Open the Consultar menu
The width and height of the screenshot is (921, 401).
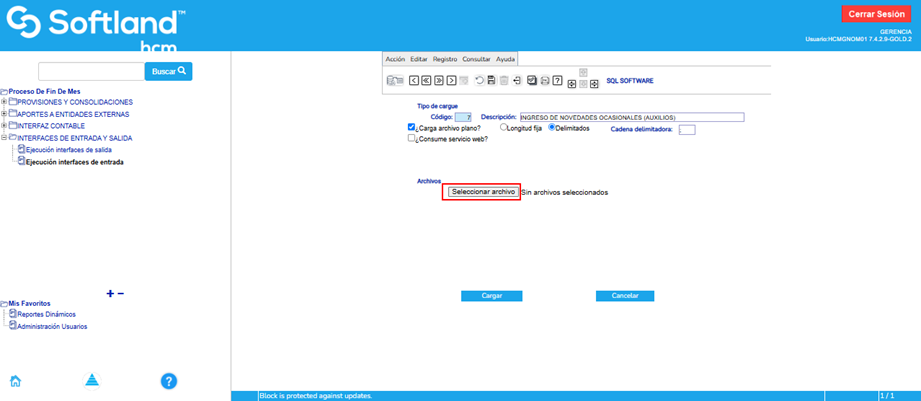pos(476,59)
